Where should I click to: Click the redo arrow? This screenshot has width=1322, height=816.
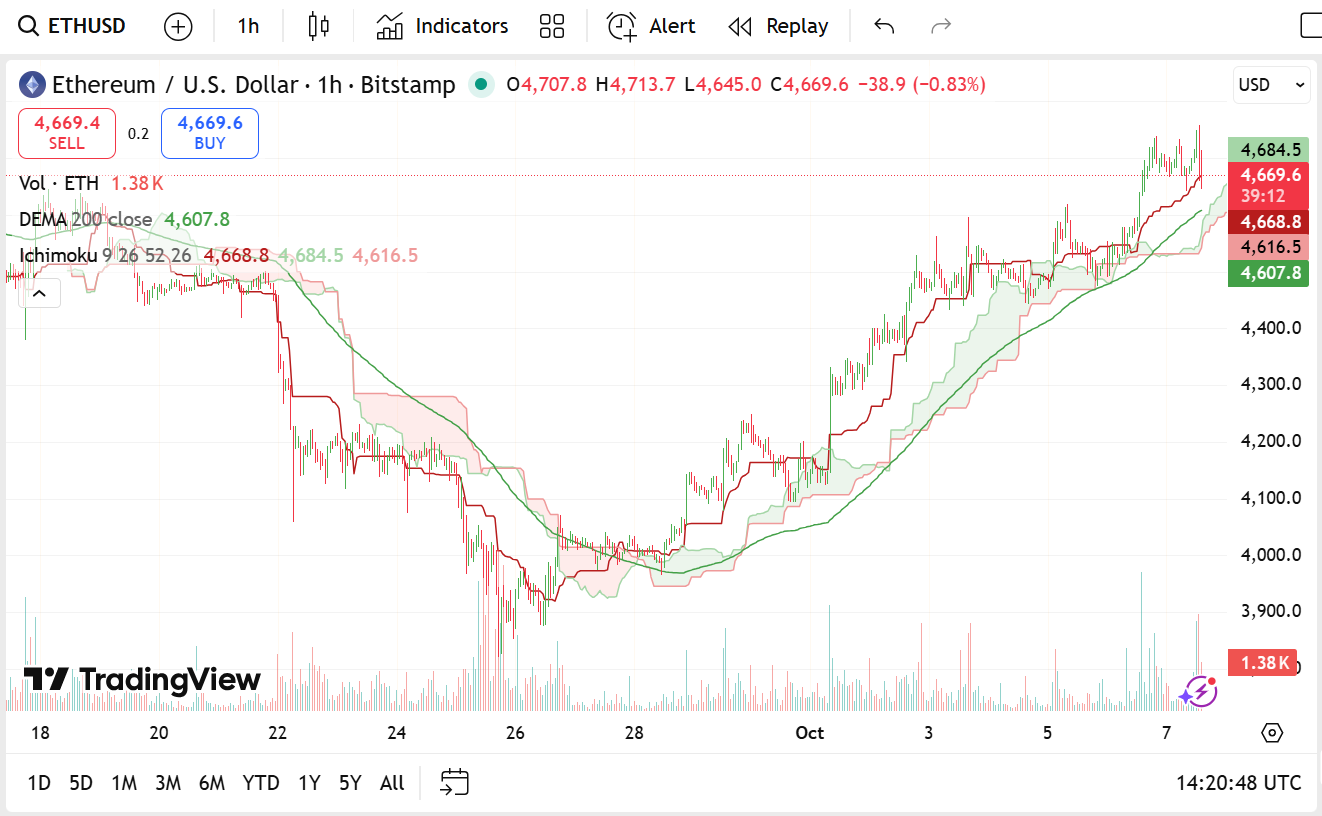tap(941, 26)
